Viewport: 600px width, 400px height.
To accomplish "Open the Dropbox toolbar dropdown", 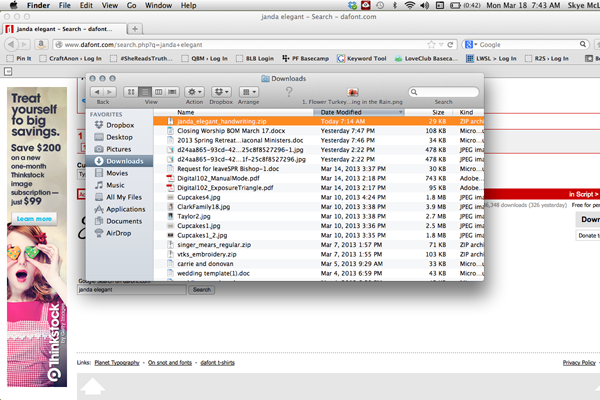I will [x=221, y=92].
